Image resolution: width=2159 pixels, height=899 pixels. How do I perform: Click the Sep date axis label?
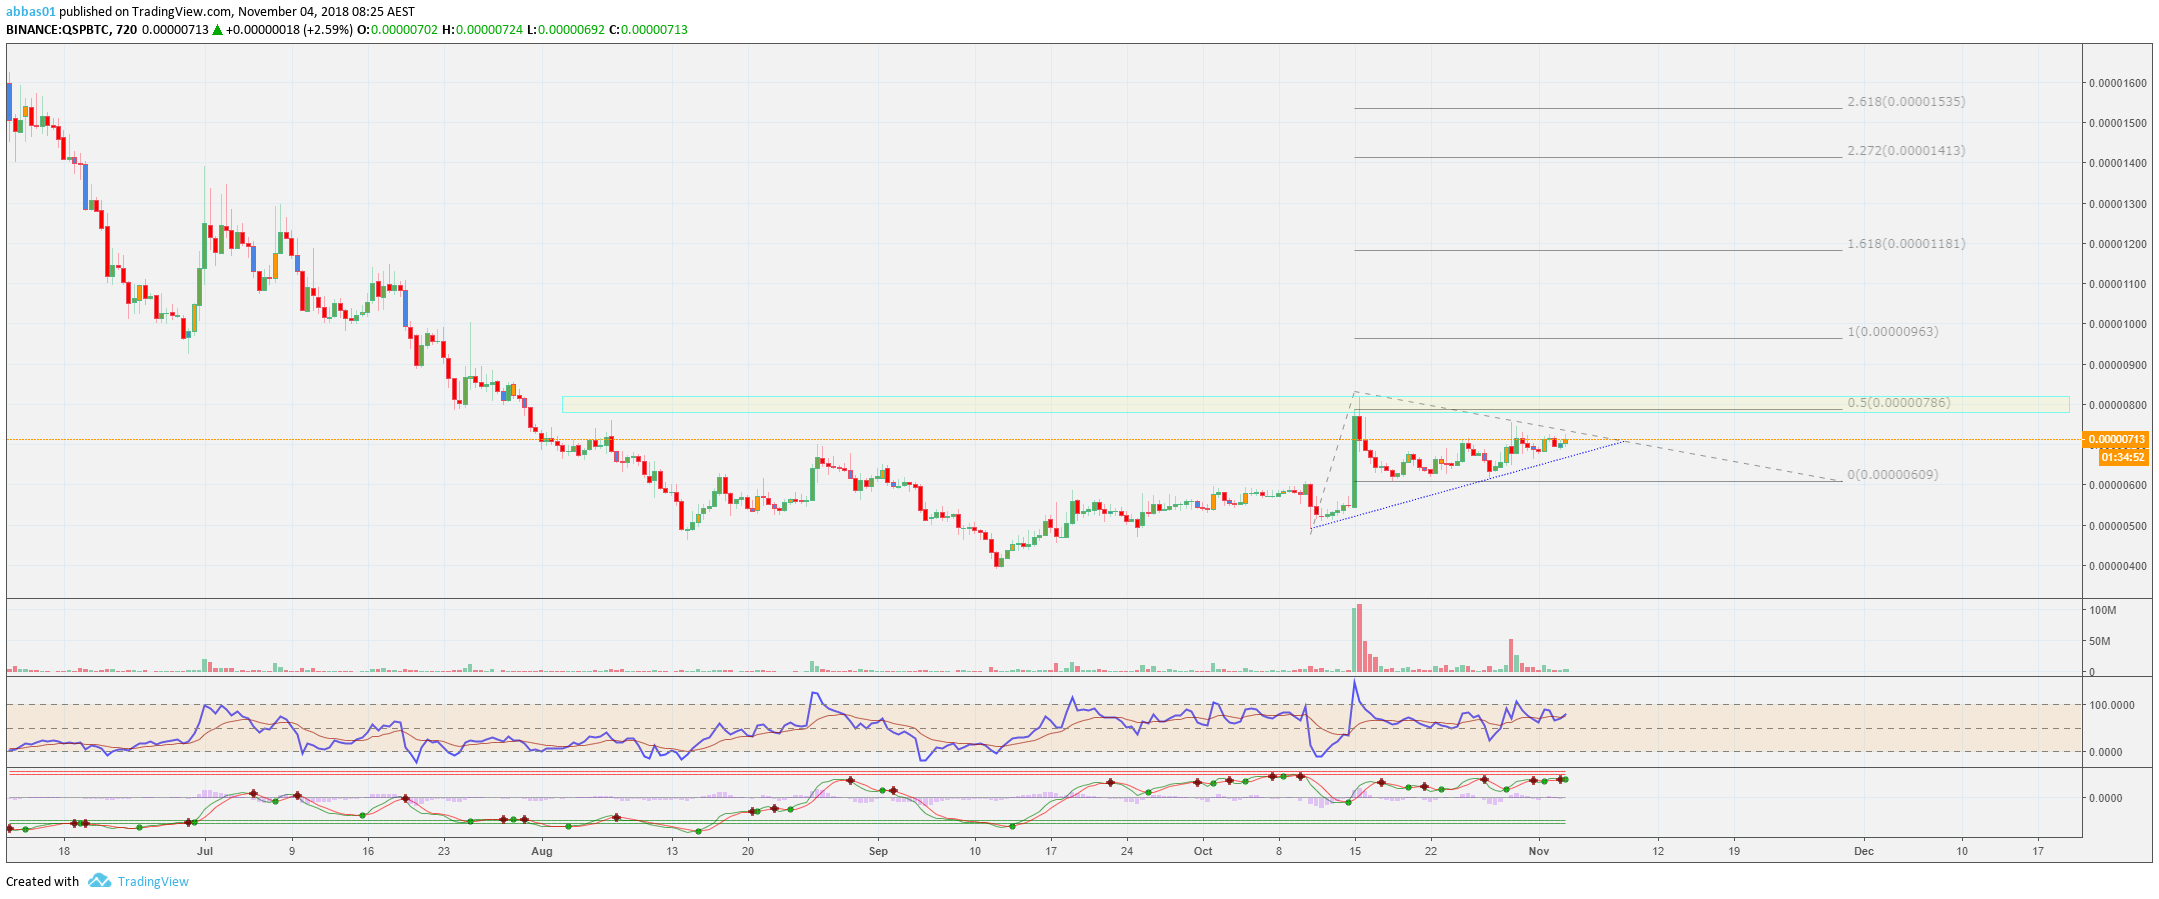(x=878, y=852)
